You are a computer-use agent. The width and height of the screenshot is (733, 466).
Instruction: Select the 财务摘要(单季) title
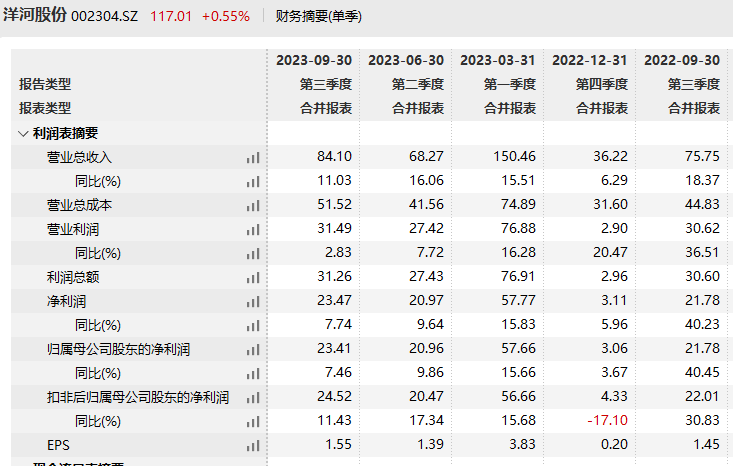pyautogui.click(x=318, y=16)
